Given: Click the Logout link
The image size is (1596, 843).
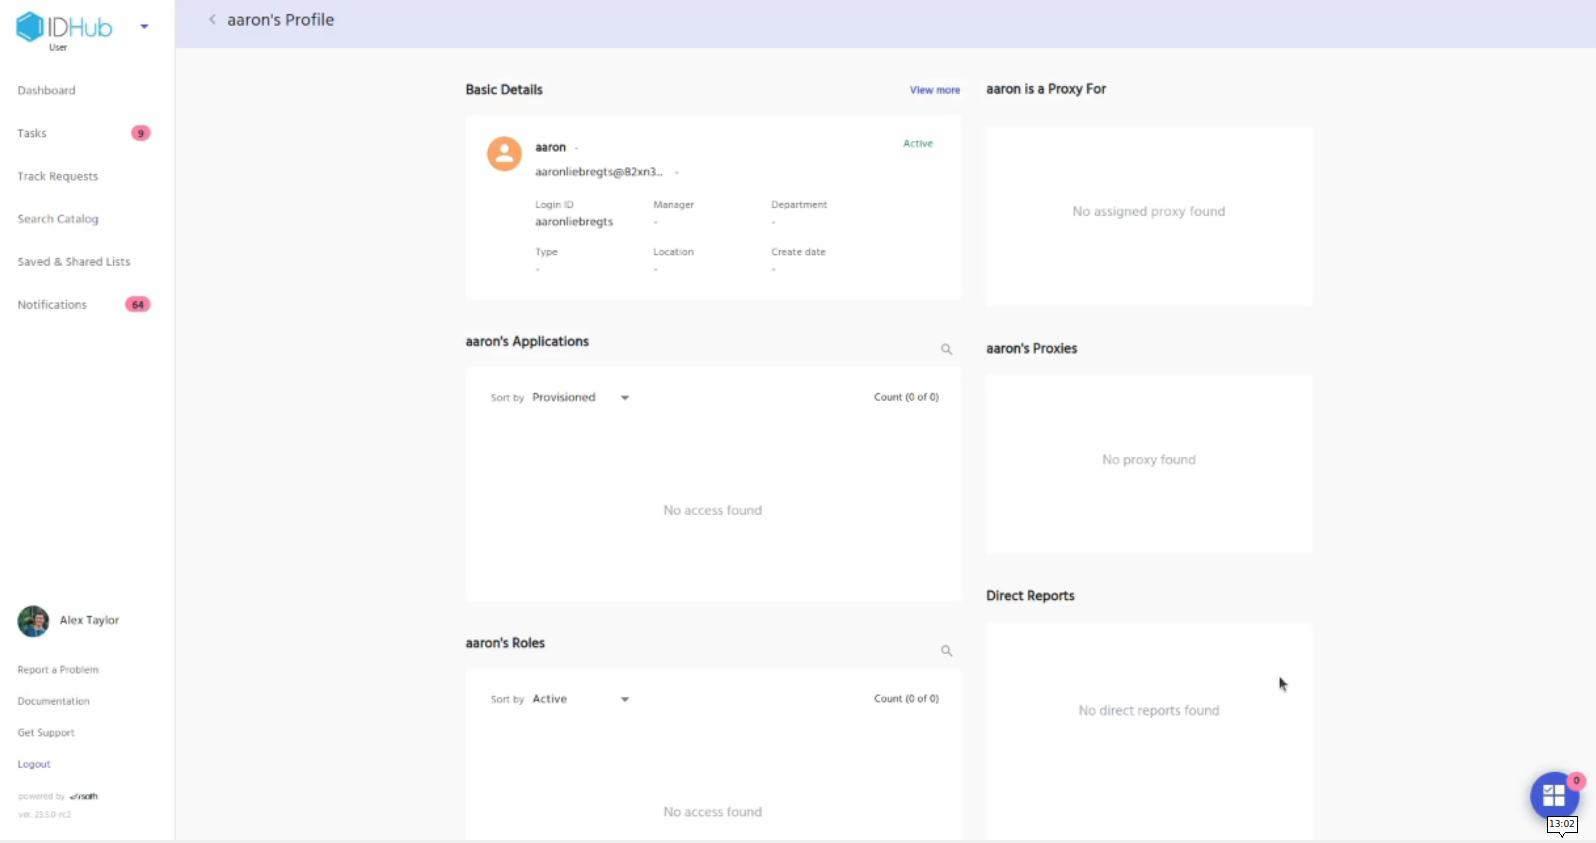Looking at the screenshot, I should [34, 765].
